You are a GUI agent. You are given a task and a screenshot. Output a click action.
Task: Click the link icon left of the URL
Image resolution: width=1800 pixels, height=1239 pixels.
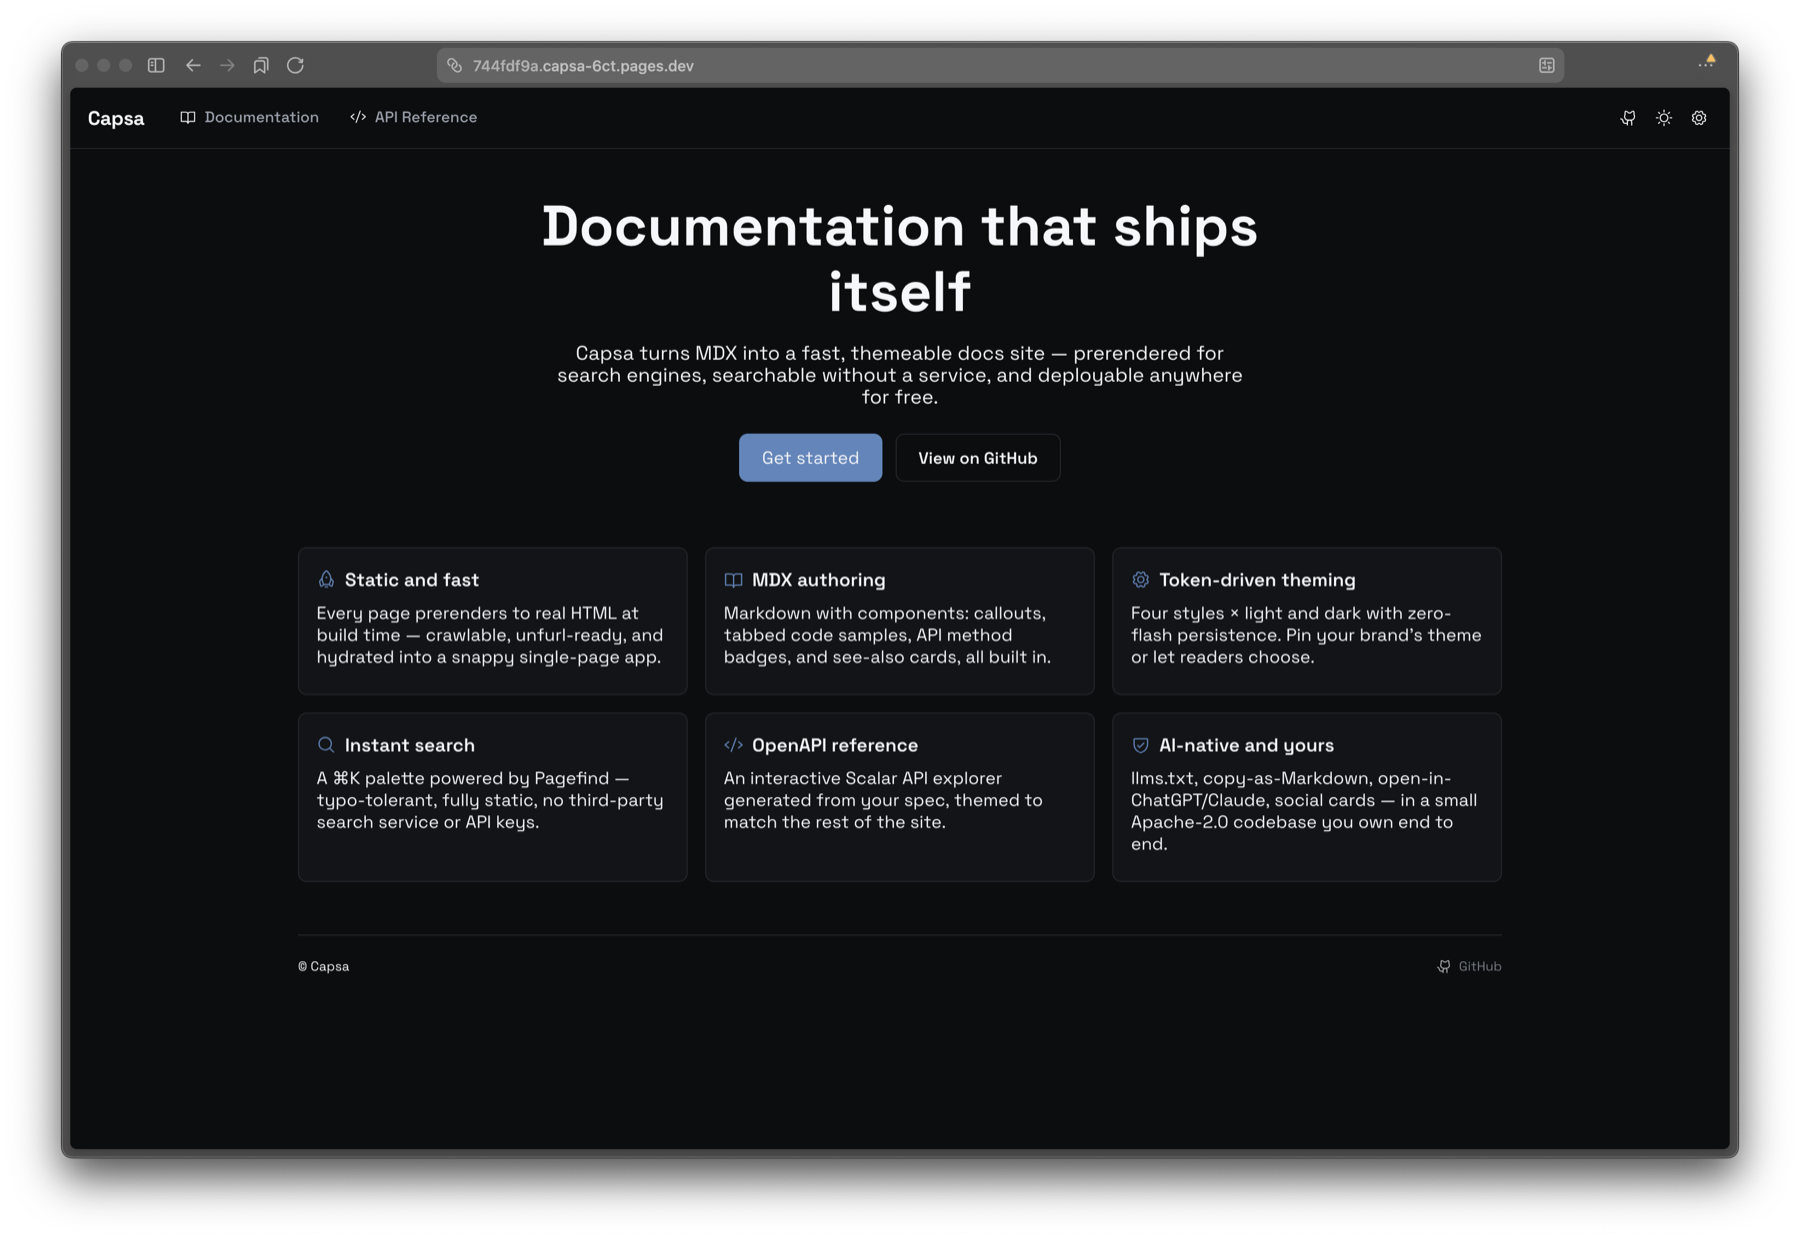454,65
